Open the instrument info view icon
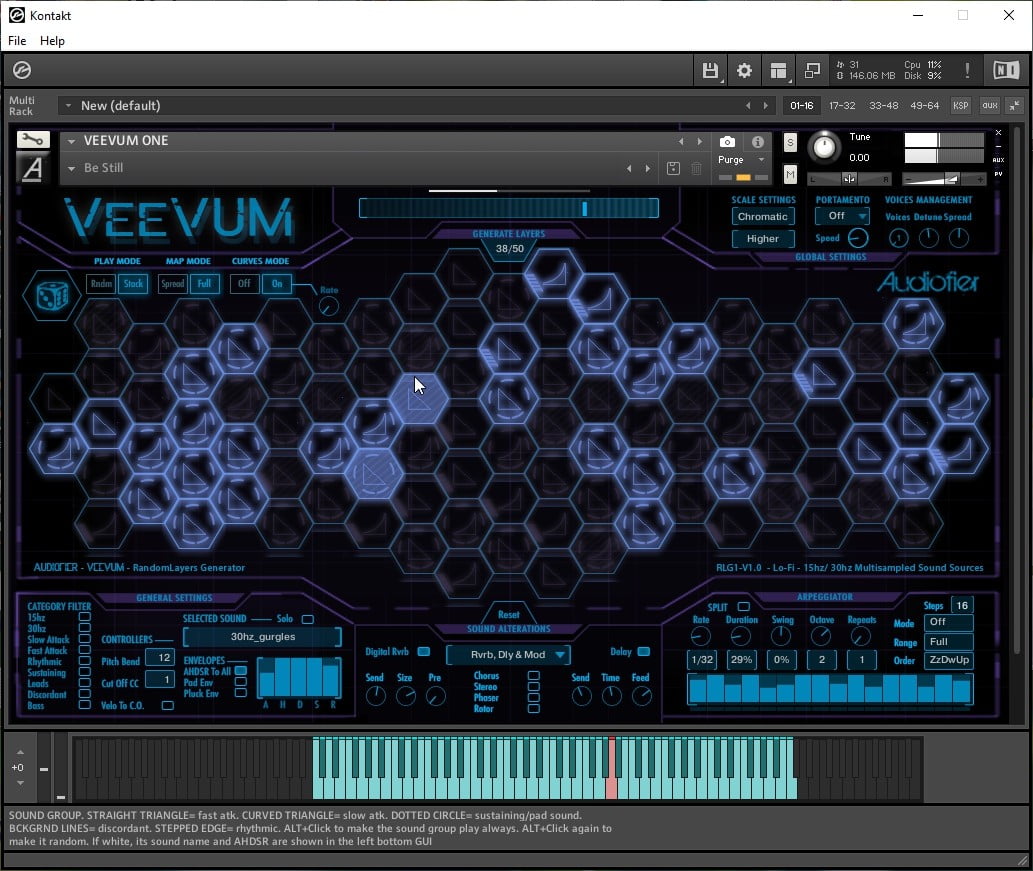Viewport: 1033px width, 871px height. pos(758,142)
